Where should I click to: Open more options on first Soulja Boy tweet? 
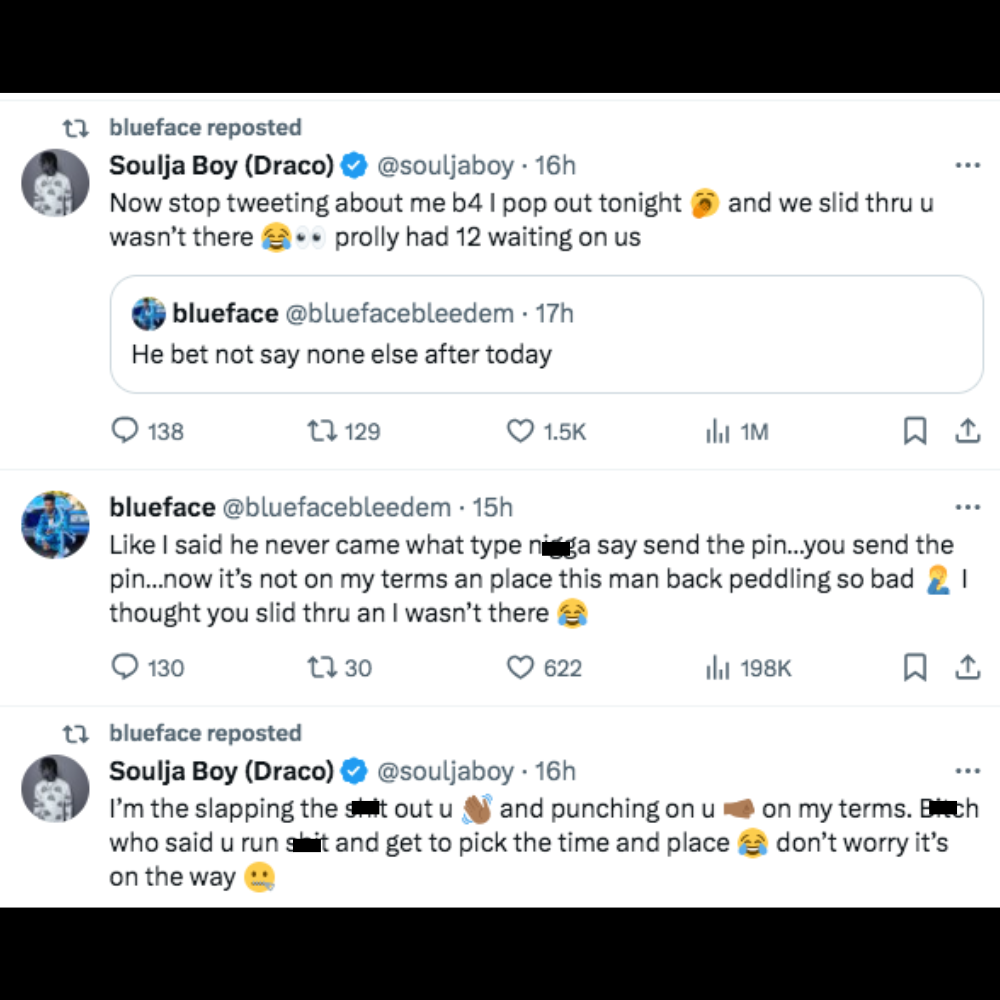[x=967, y=165]
